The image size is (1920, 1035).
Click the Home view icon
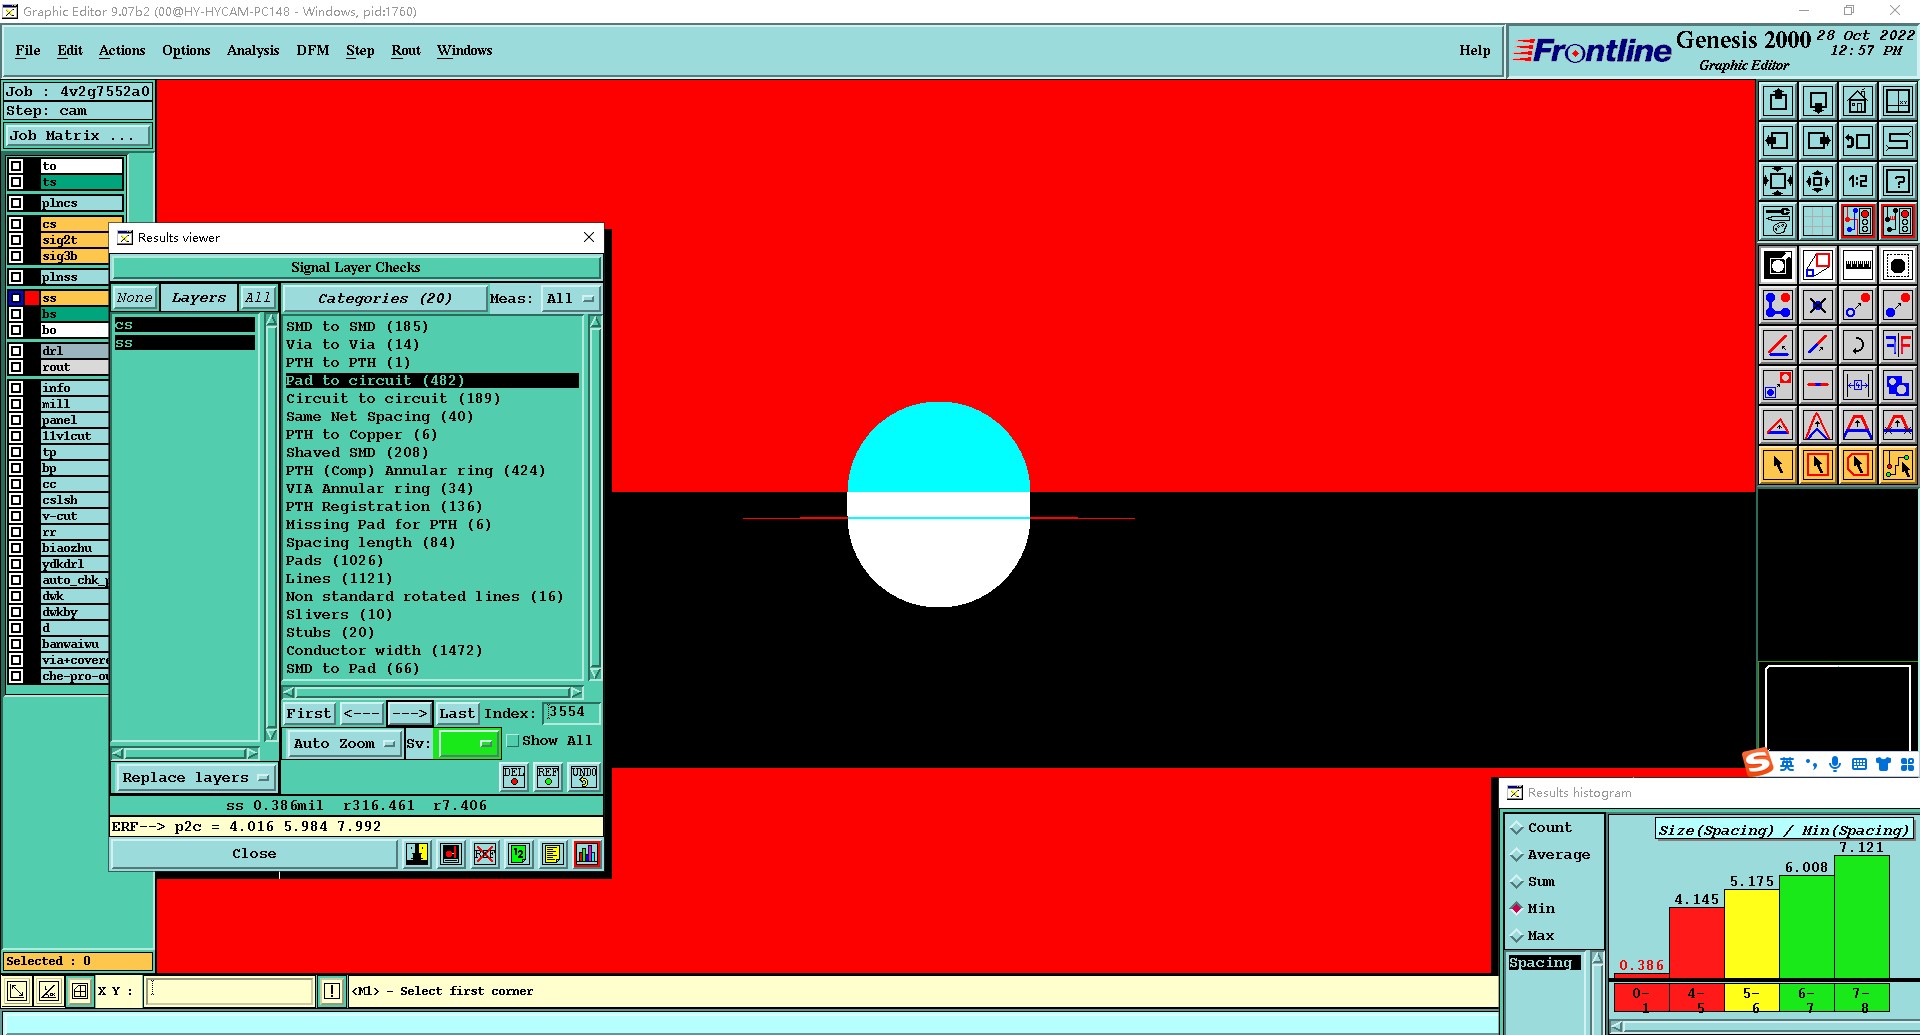(1858, 101)
